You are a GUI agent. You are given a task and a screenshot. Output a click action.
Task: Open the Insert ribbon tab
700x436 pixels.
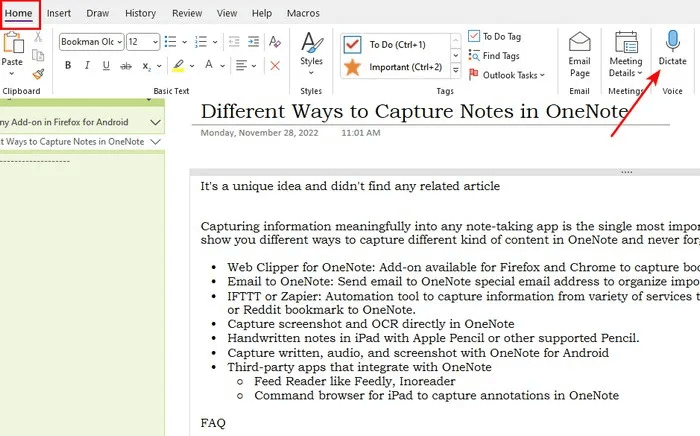click(x=59, y=13)
